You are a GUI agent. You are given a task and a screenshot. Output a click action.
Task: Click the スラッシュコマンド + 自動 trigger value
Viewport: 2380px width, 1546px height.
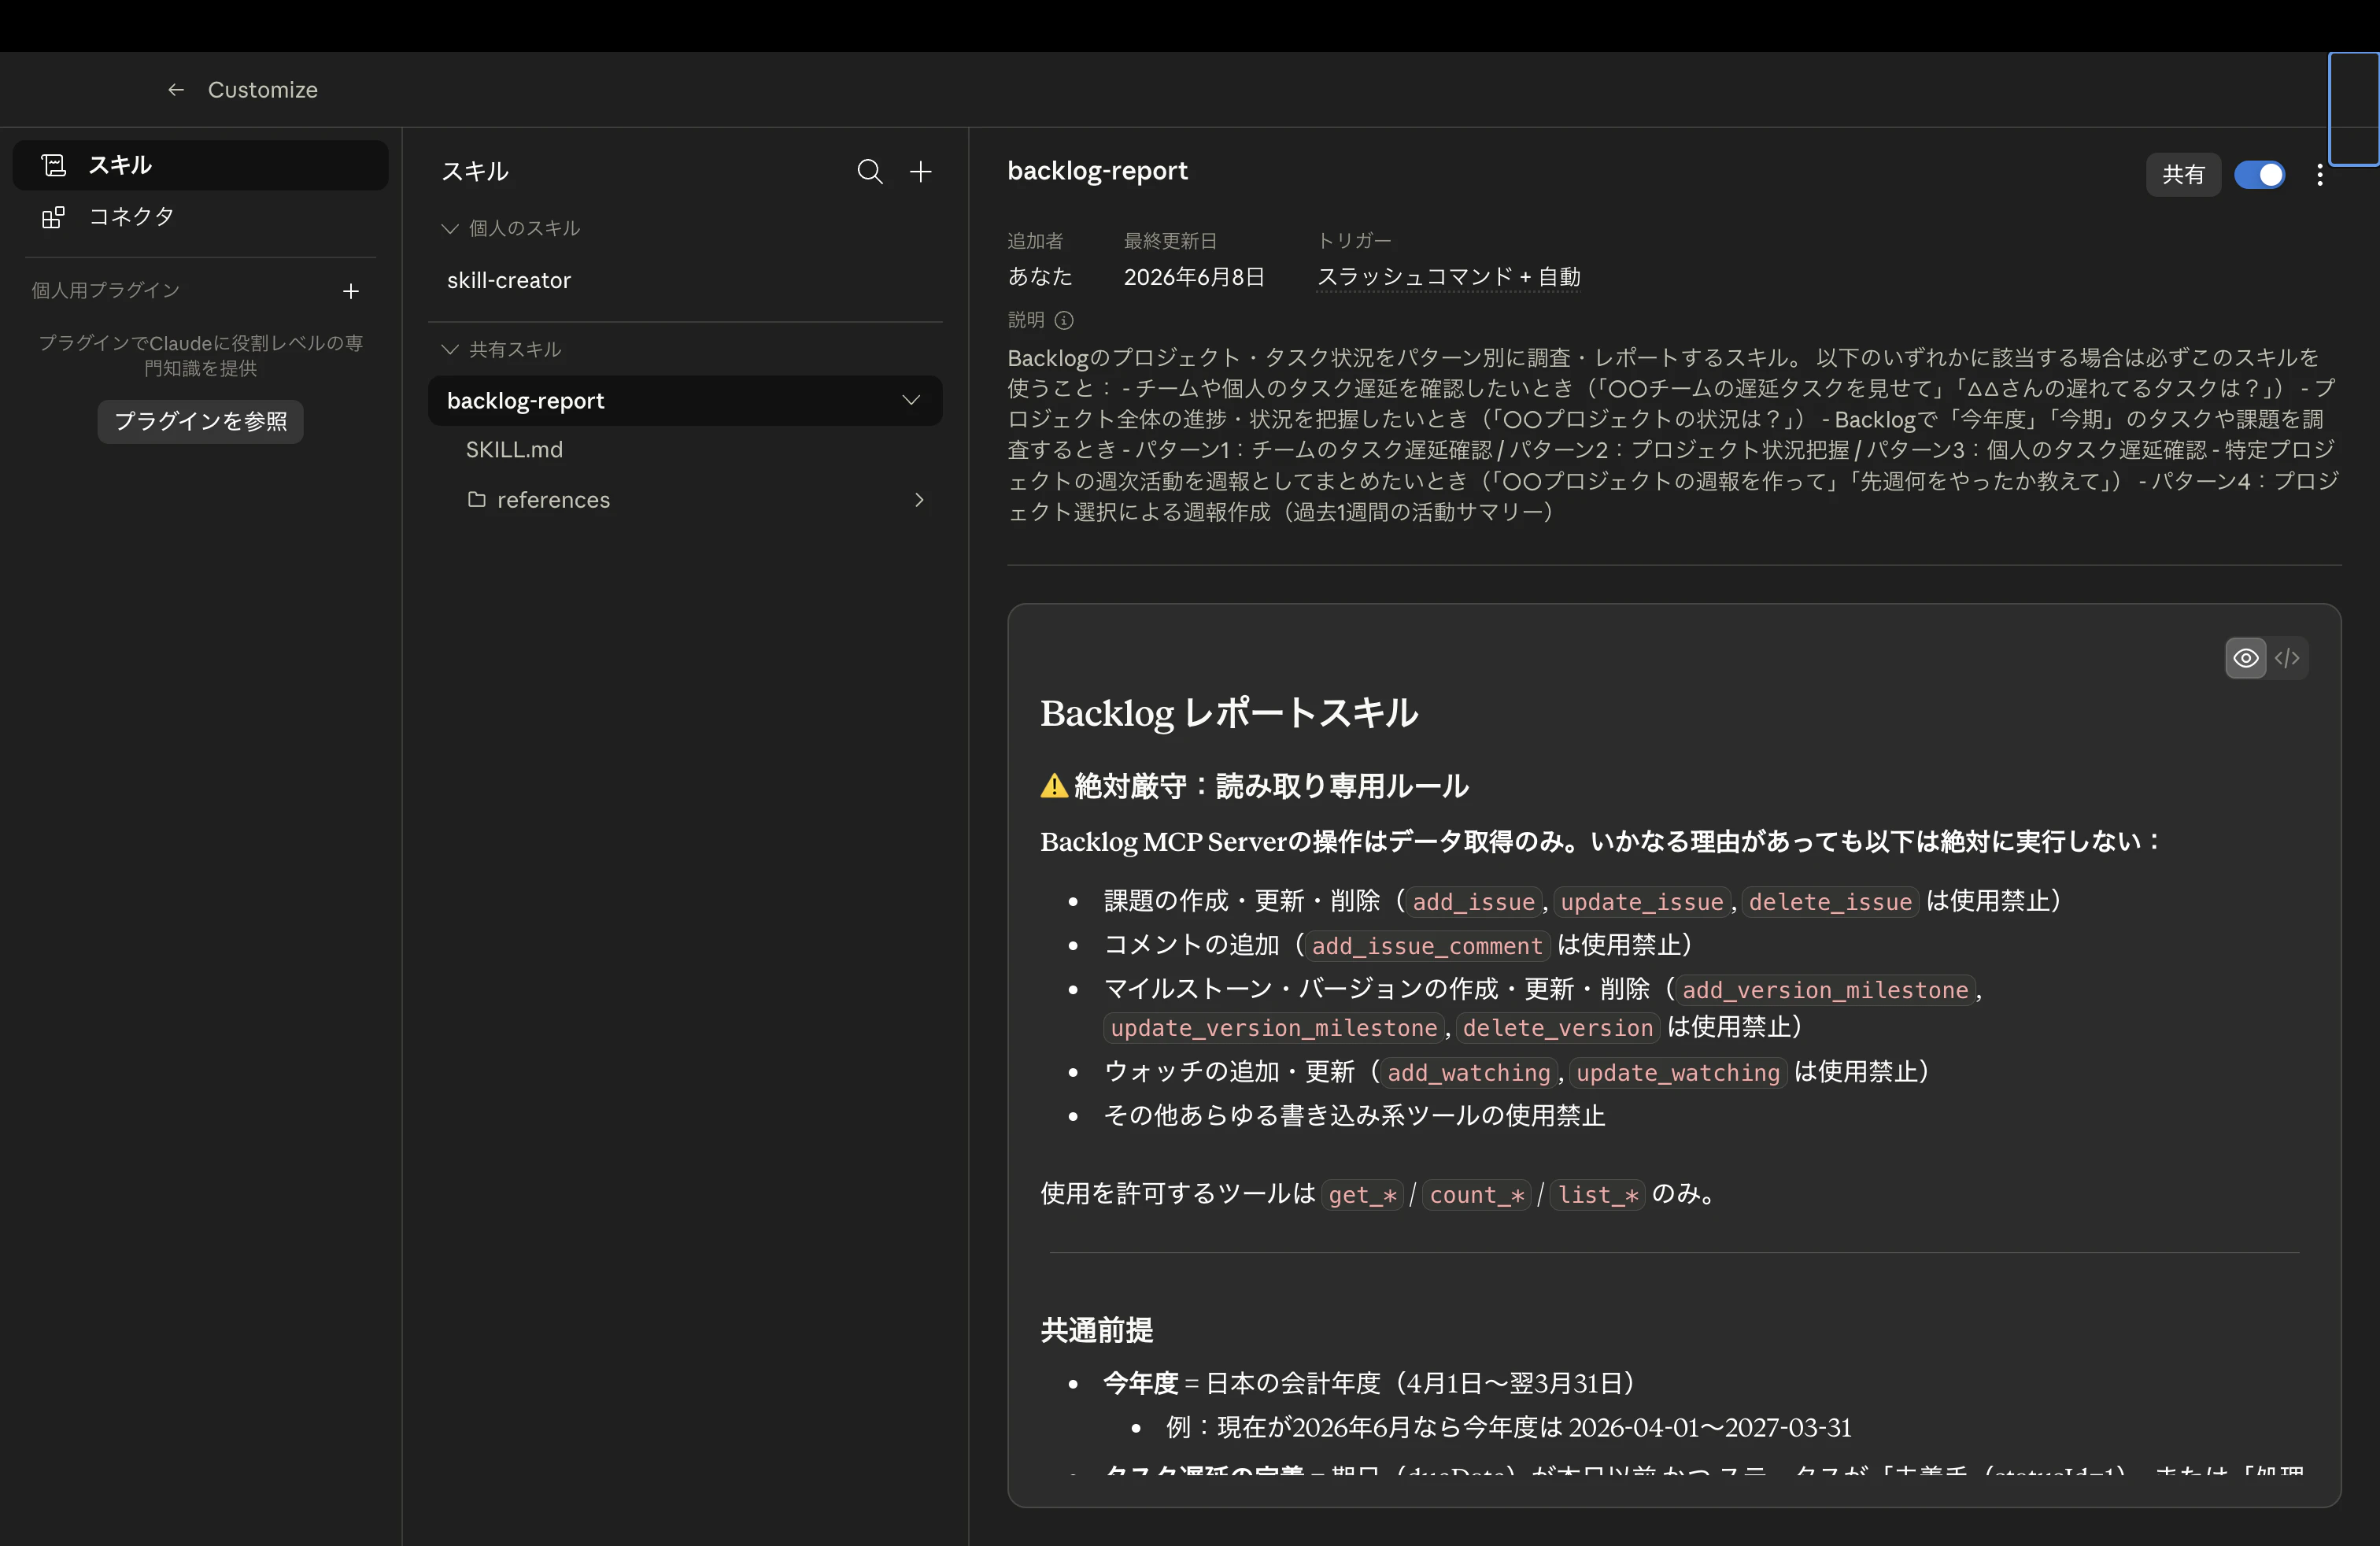1448,276
